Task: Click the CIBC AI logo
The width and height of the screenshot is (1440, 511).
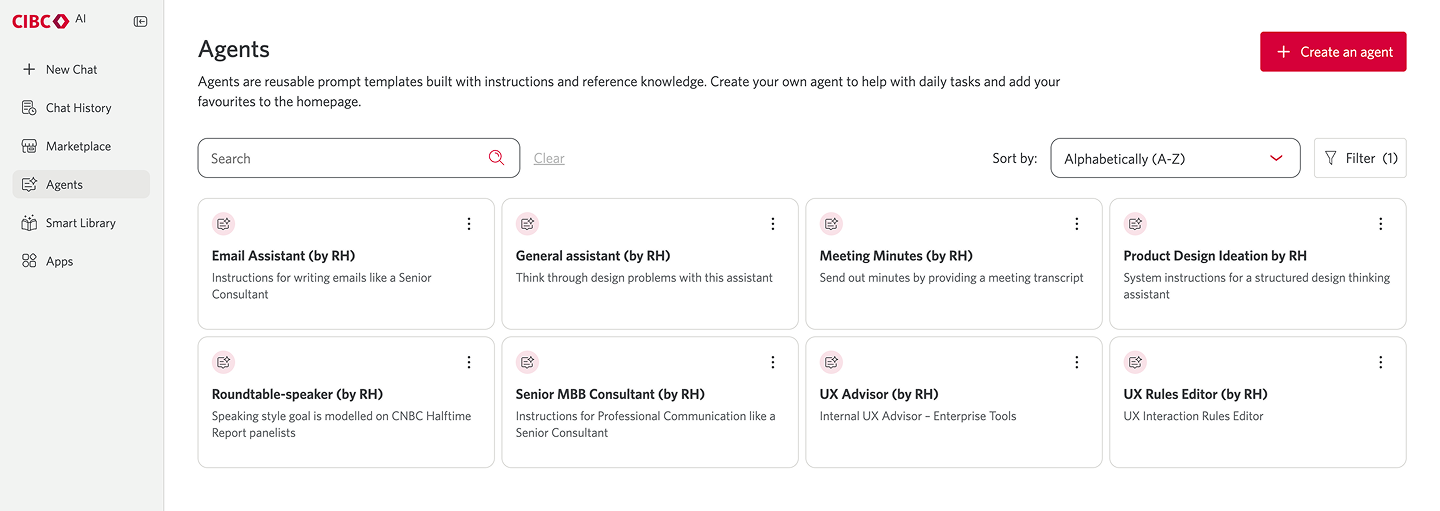Action: coord(49,21)
